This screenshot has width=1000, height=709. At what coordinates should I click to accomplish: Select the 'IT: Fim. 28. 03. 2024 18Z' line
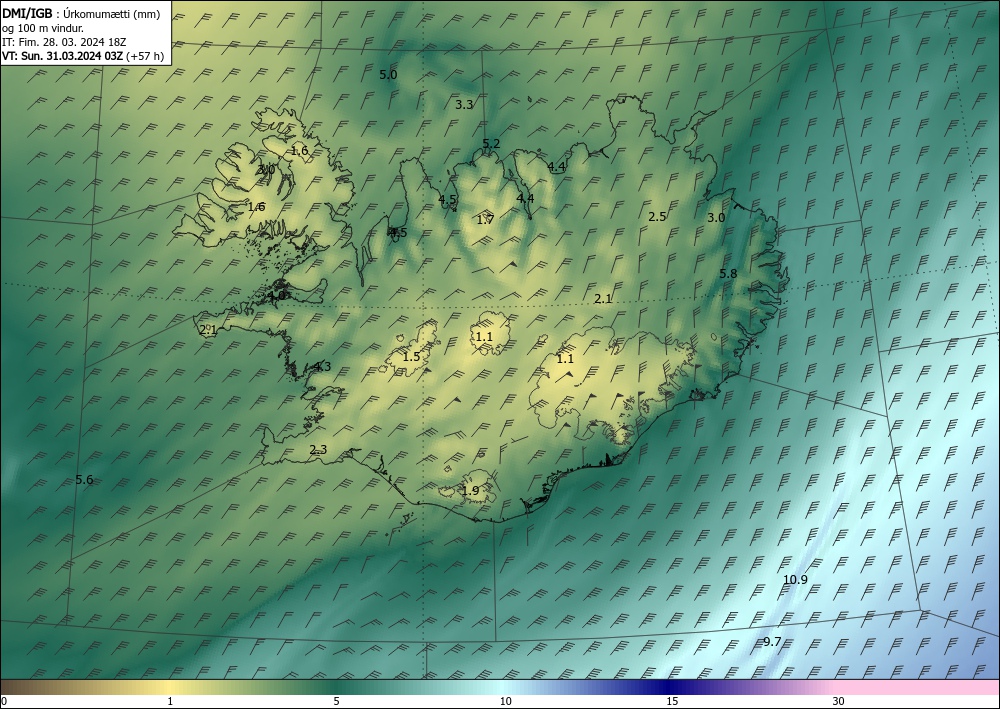(64, 42)
